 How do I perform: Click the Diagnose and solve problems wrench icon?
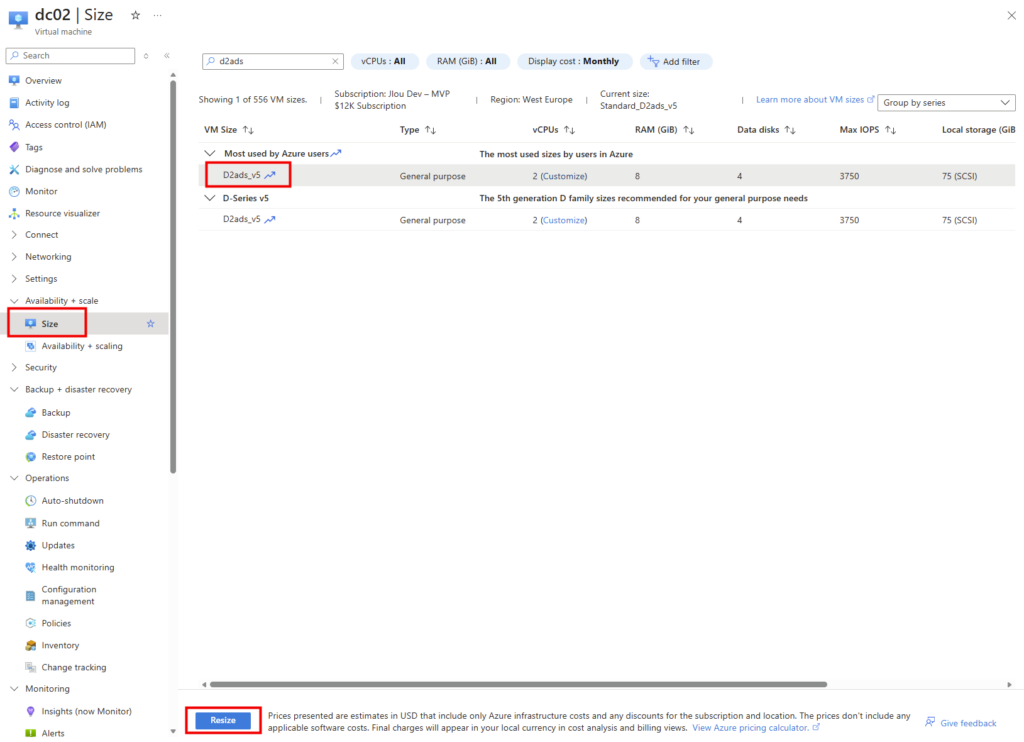[x=14, y=169]
